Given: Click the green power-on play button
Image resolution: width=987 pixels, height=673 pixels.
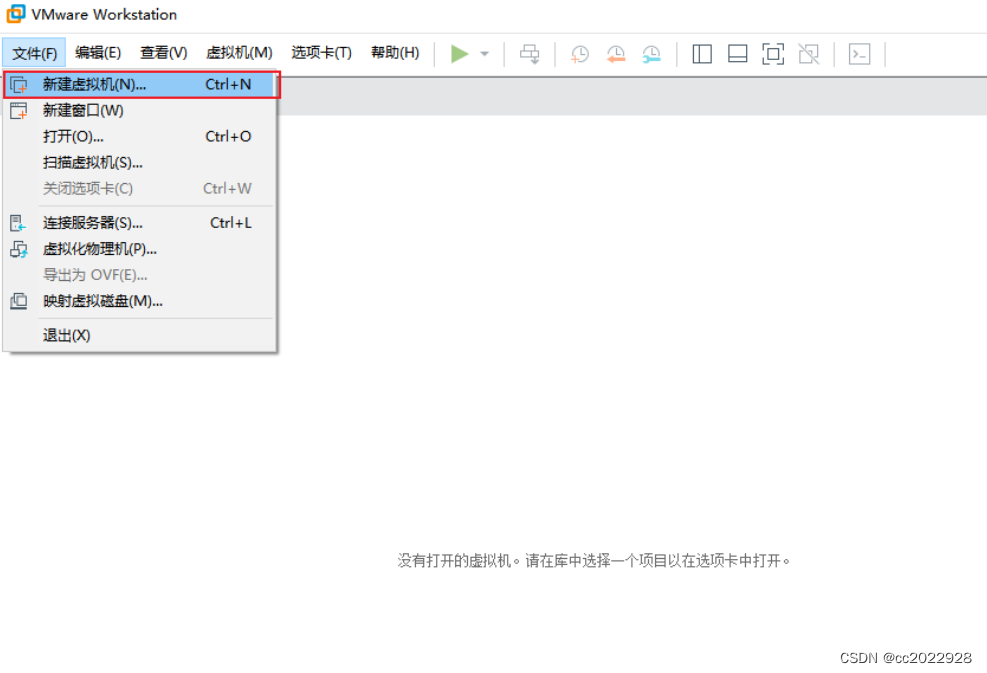Looking at the screenshot, I should (460, 54).
